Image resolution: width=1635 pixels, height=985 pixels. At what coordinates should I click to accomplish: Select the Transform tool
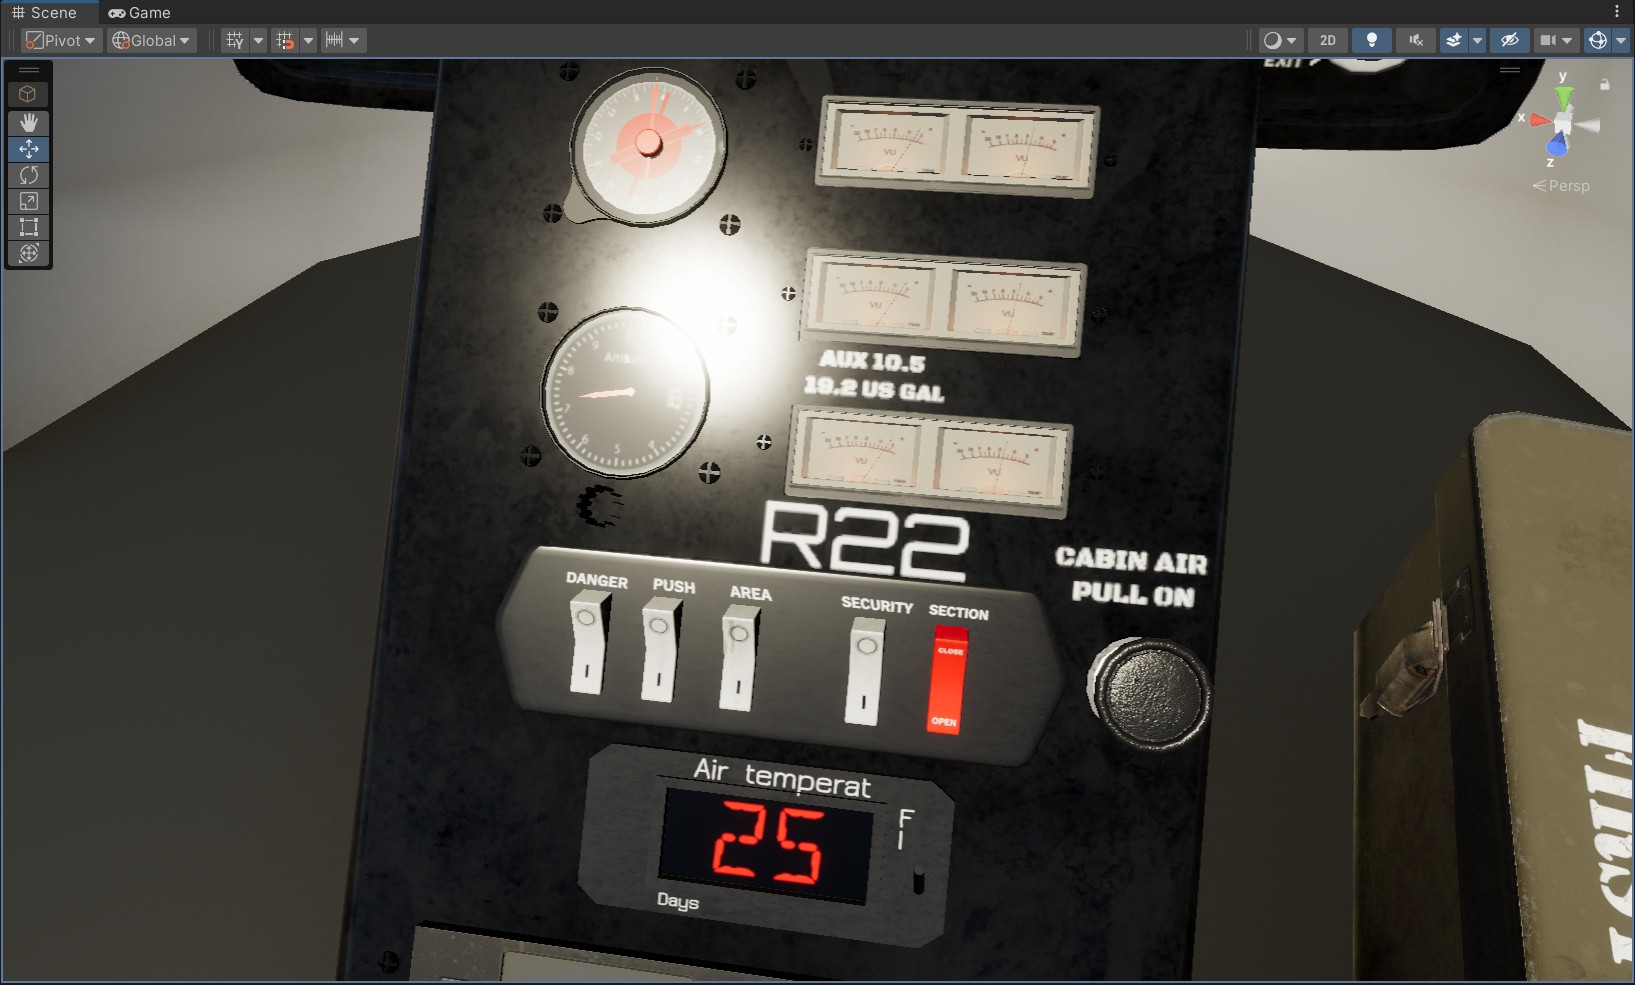(28, 253)
